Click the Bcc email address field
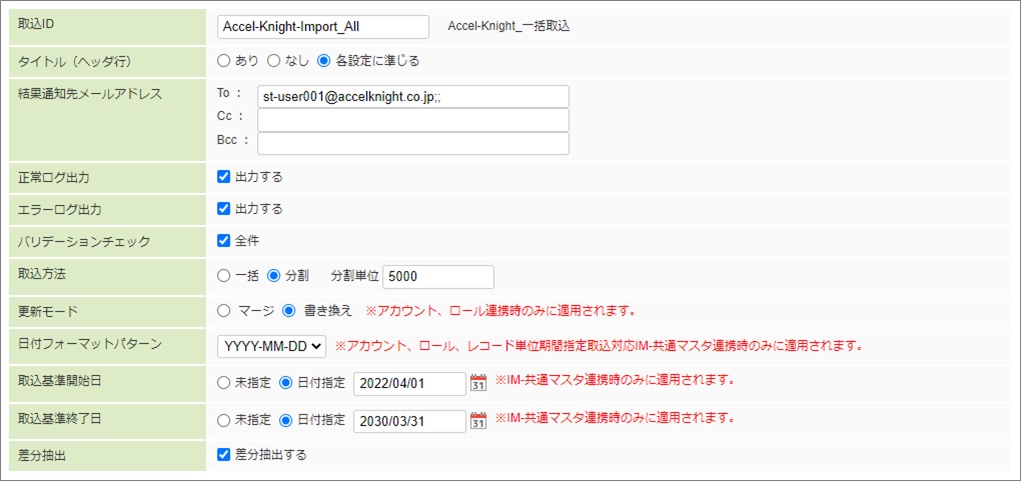This screenshot has height=481, width=1021. pyautogui.click(x=412, y=143)
